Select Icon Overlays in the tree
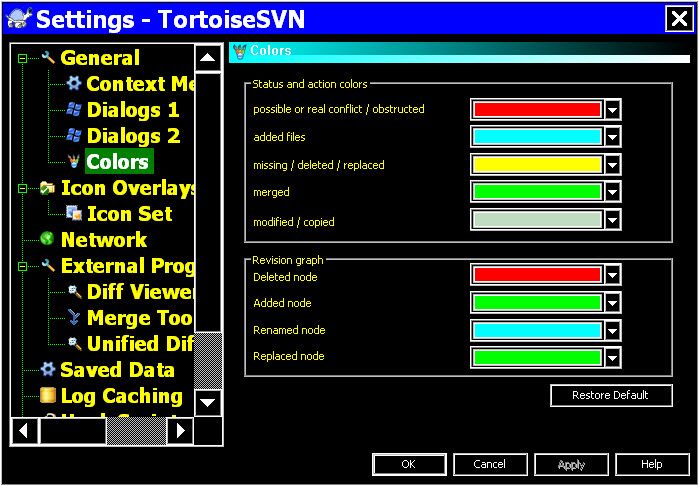This screenshot has width=699, height=486. [x=127, y=188]
